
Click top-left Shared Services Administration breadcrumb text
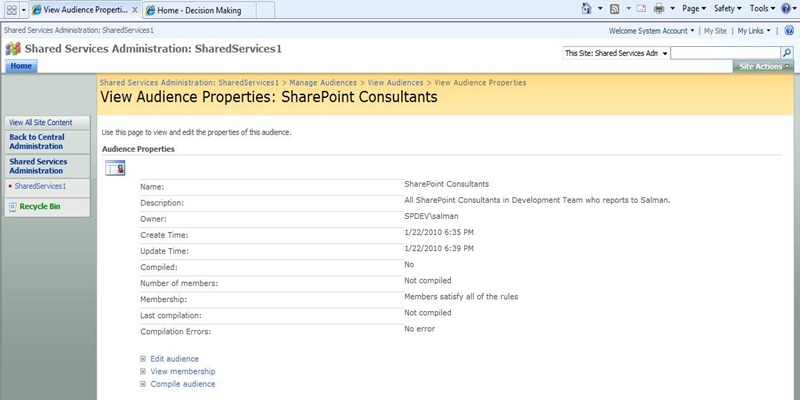79,30
